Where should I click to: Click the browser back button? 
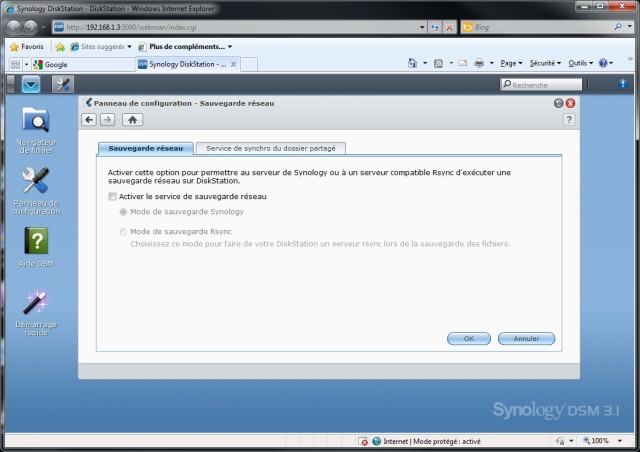tap(13, 27)
